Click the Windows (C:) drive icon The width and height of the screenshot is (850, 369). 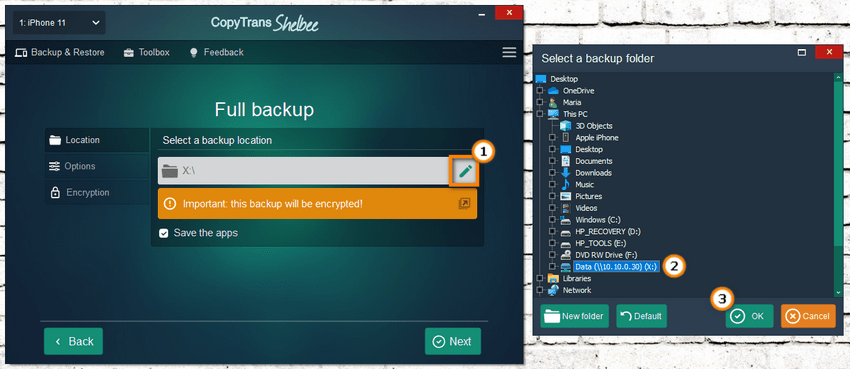tap(566, 220)
